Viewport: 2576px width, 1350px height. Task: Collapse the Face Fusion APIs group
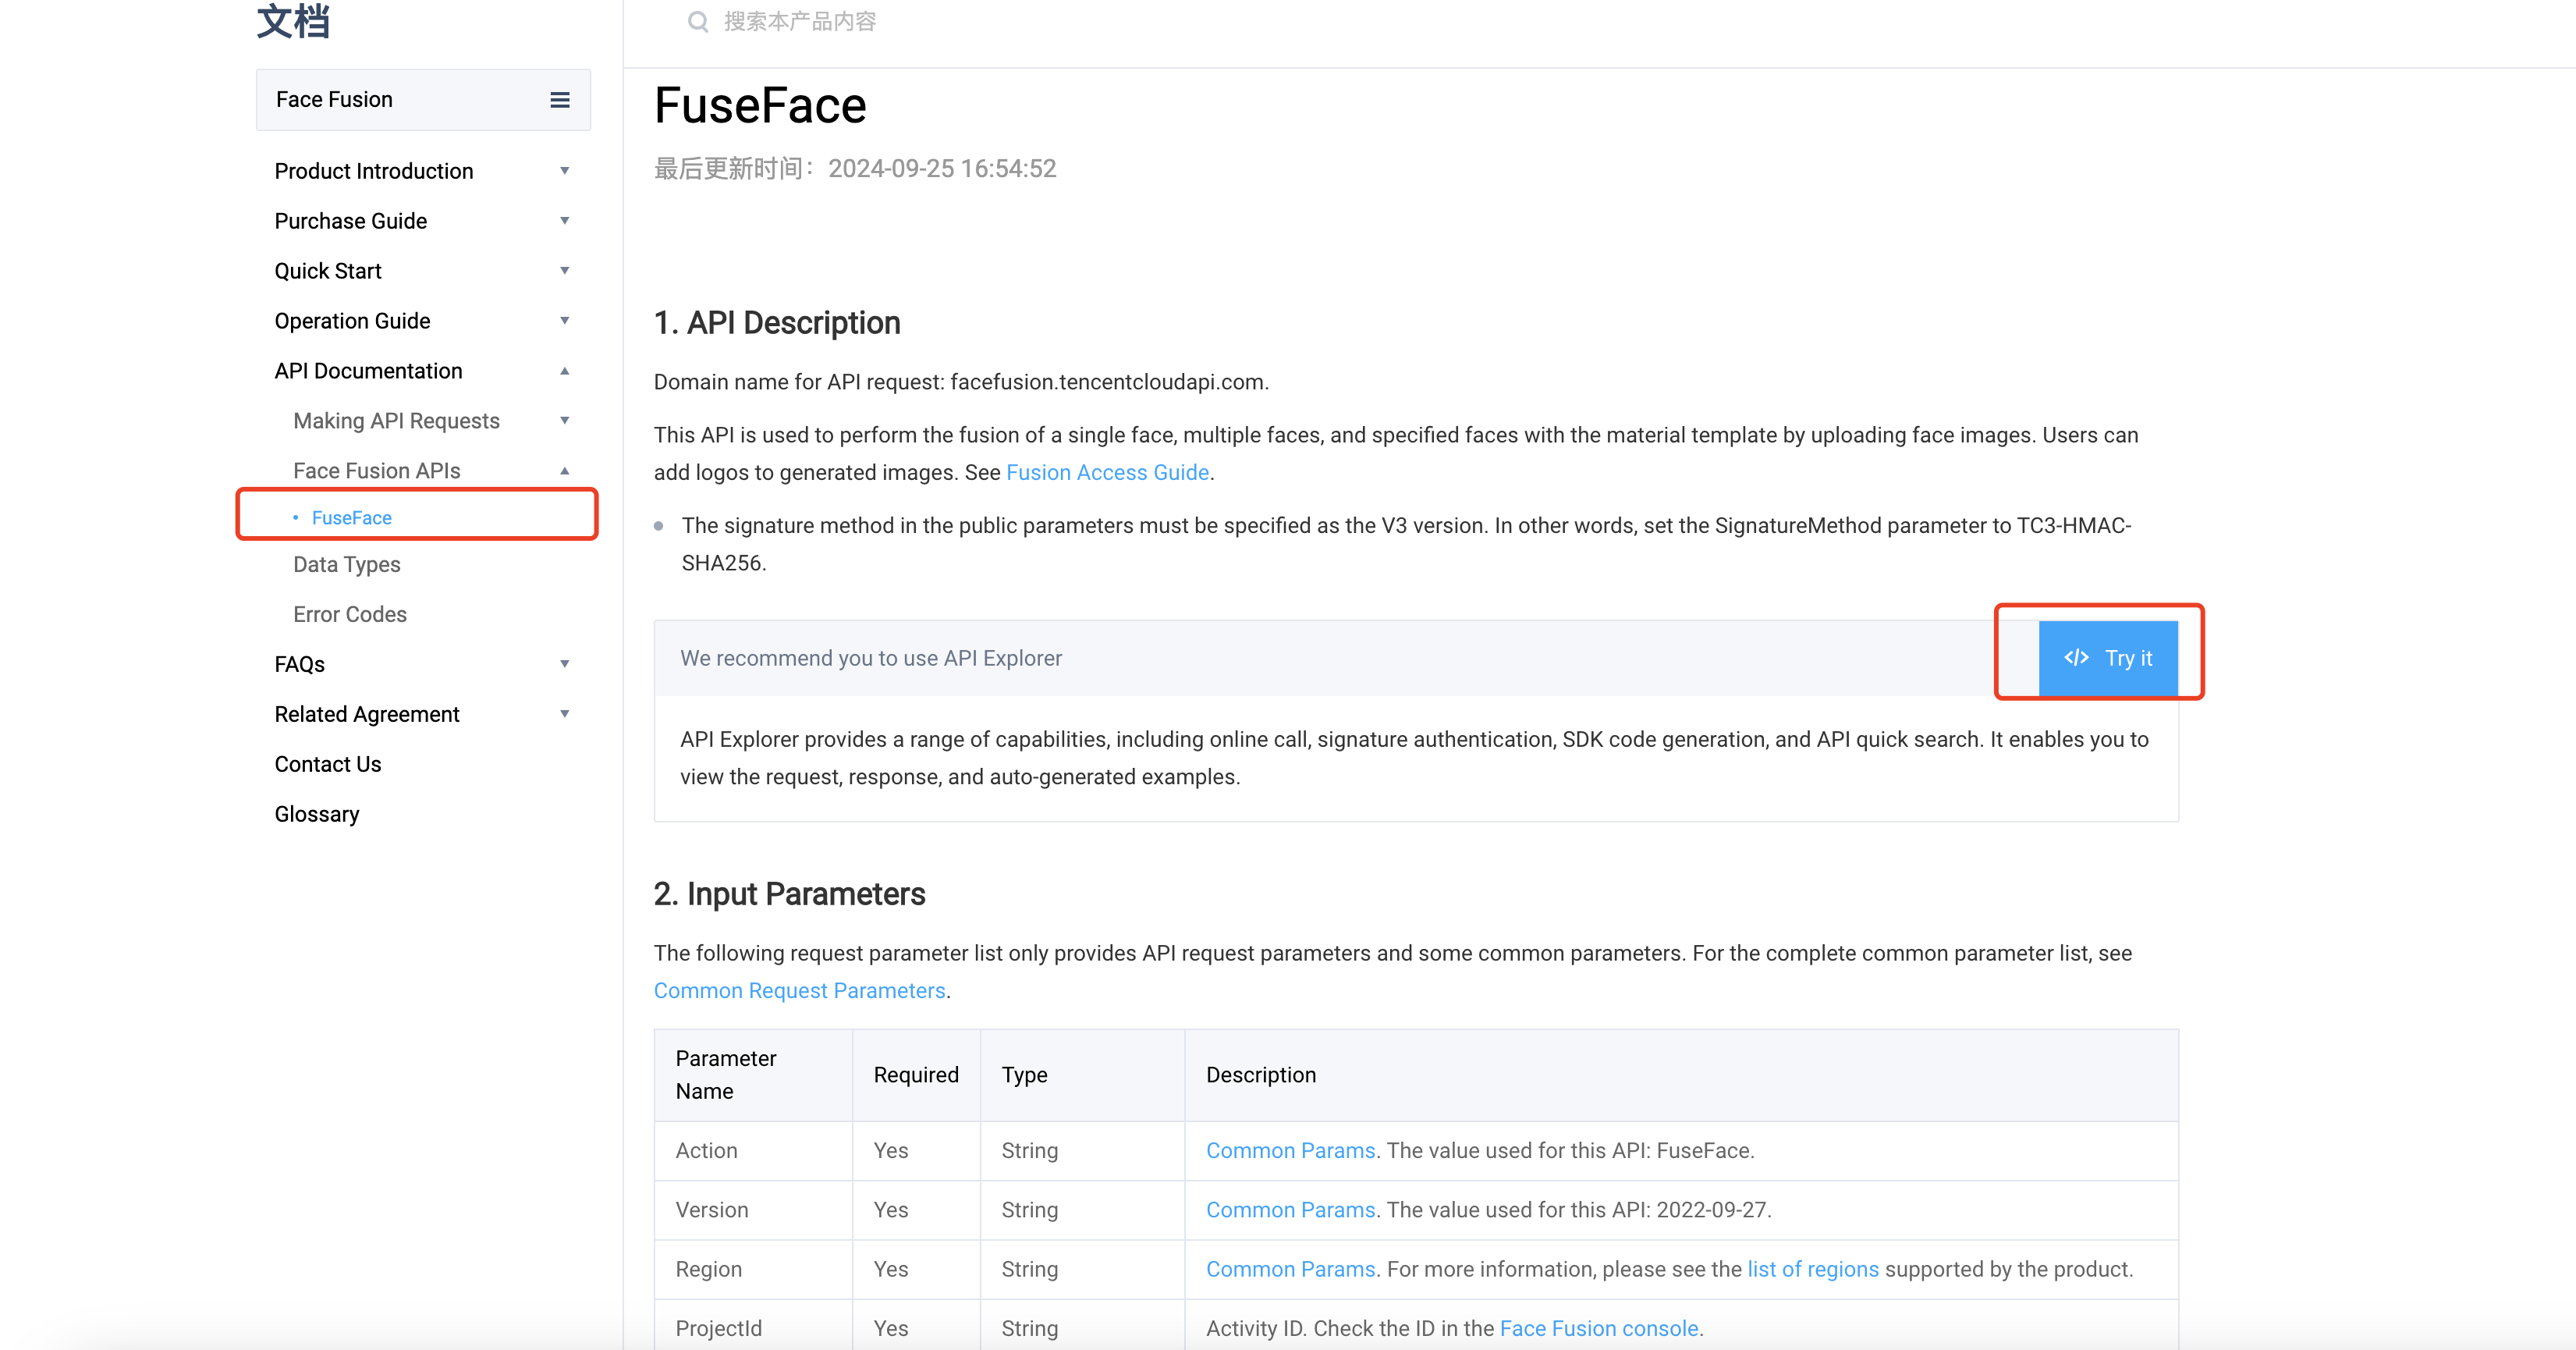coord(564,471)
